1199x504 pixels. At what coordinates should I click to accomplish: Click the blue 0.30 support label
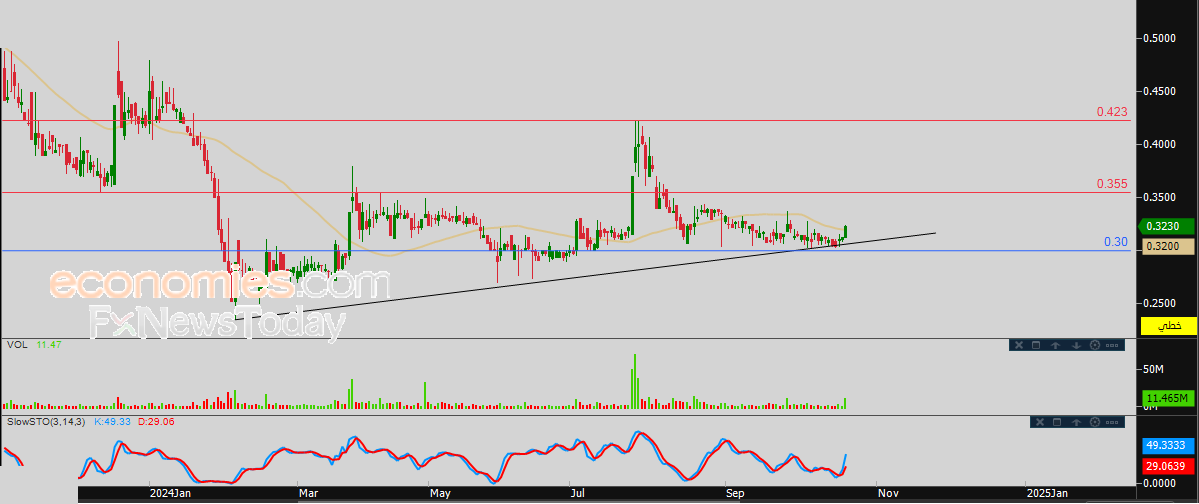coord(1116,242)
